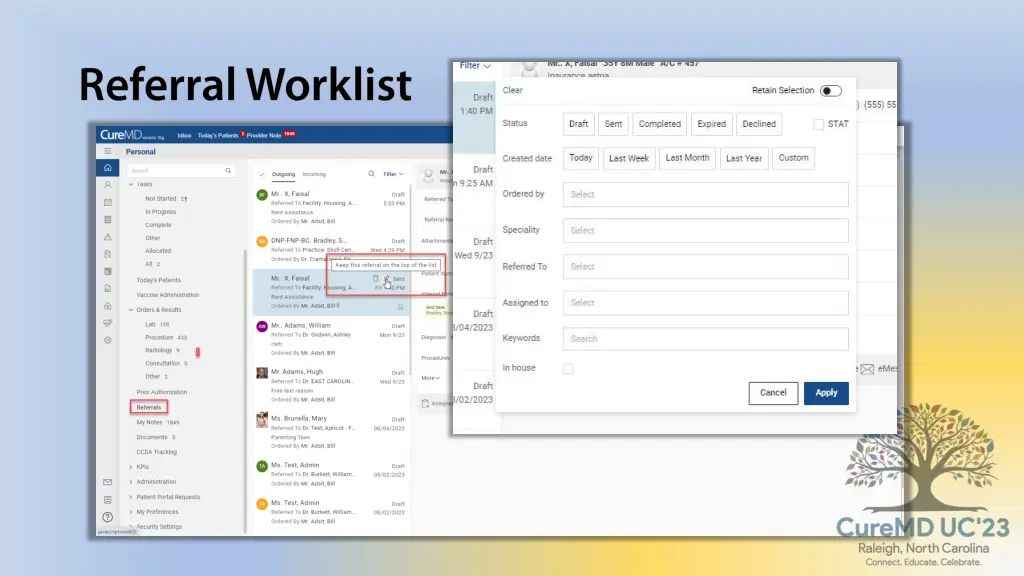Expand My Preferences
This screenshot has height=576, width=1024.
131,512
